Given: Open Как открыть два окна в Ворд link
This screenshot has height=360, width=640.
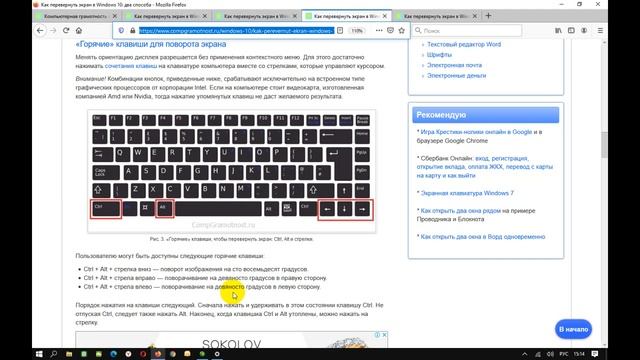Looking at the screenshot, I should (482, 237).
